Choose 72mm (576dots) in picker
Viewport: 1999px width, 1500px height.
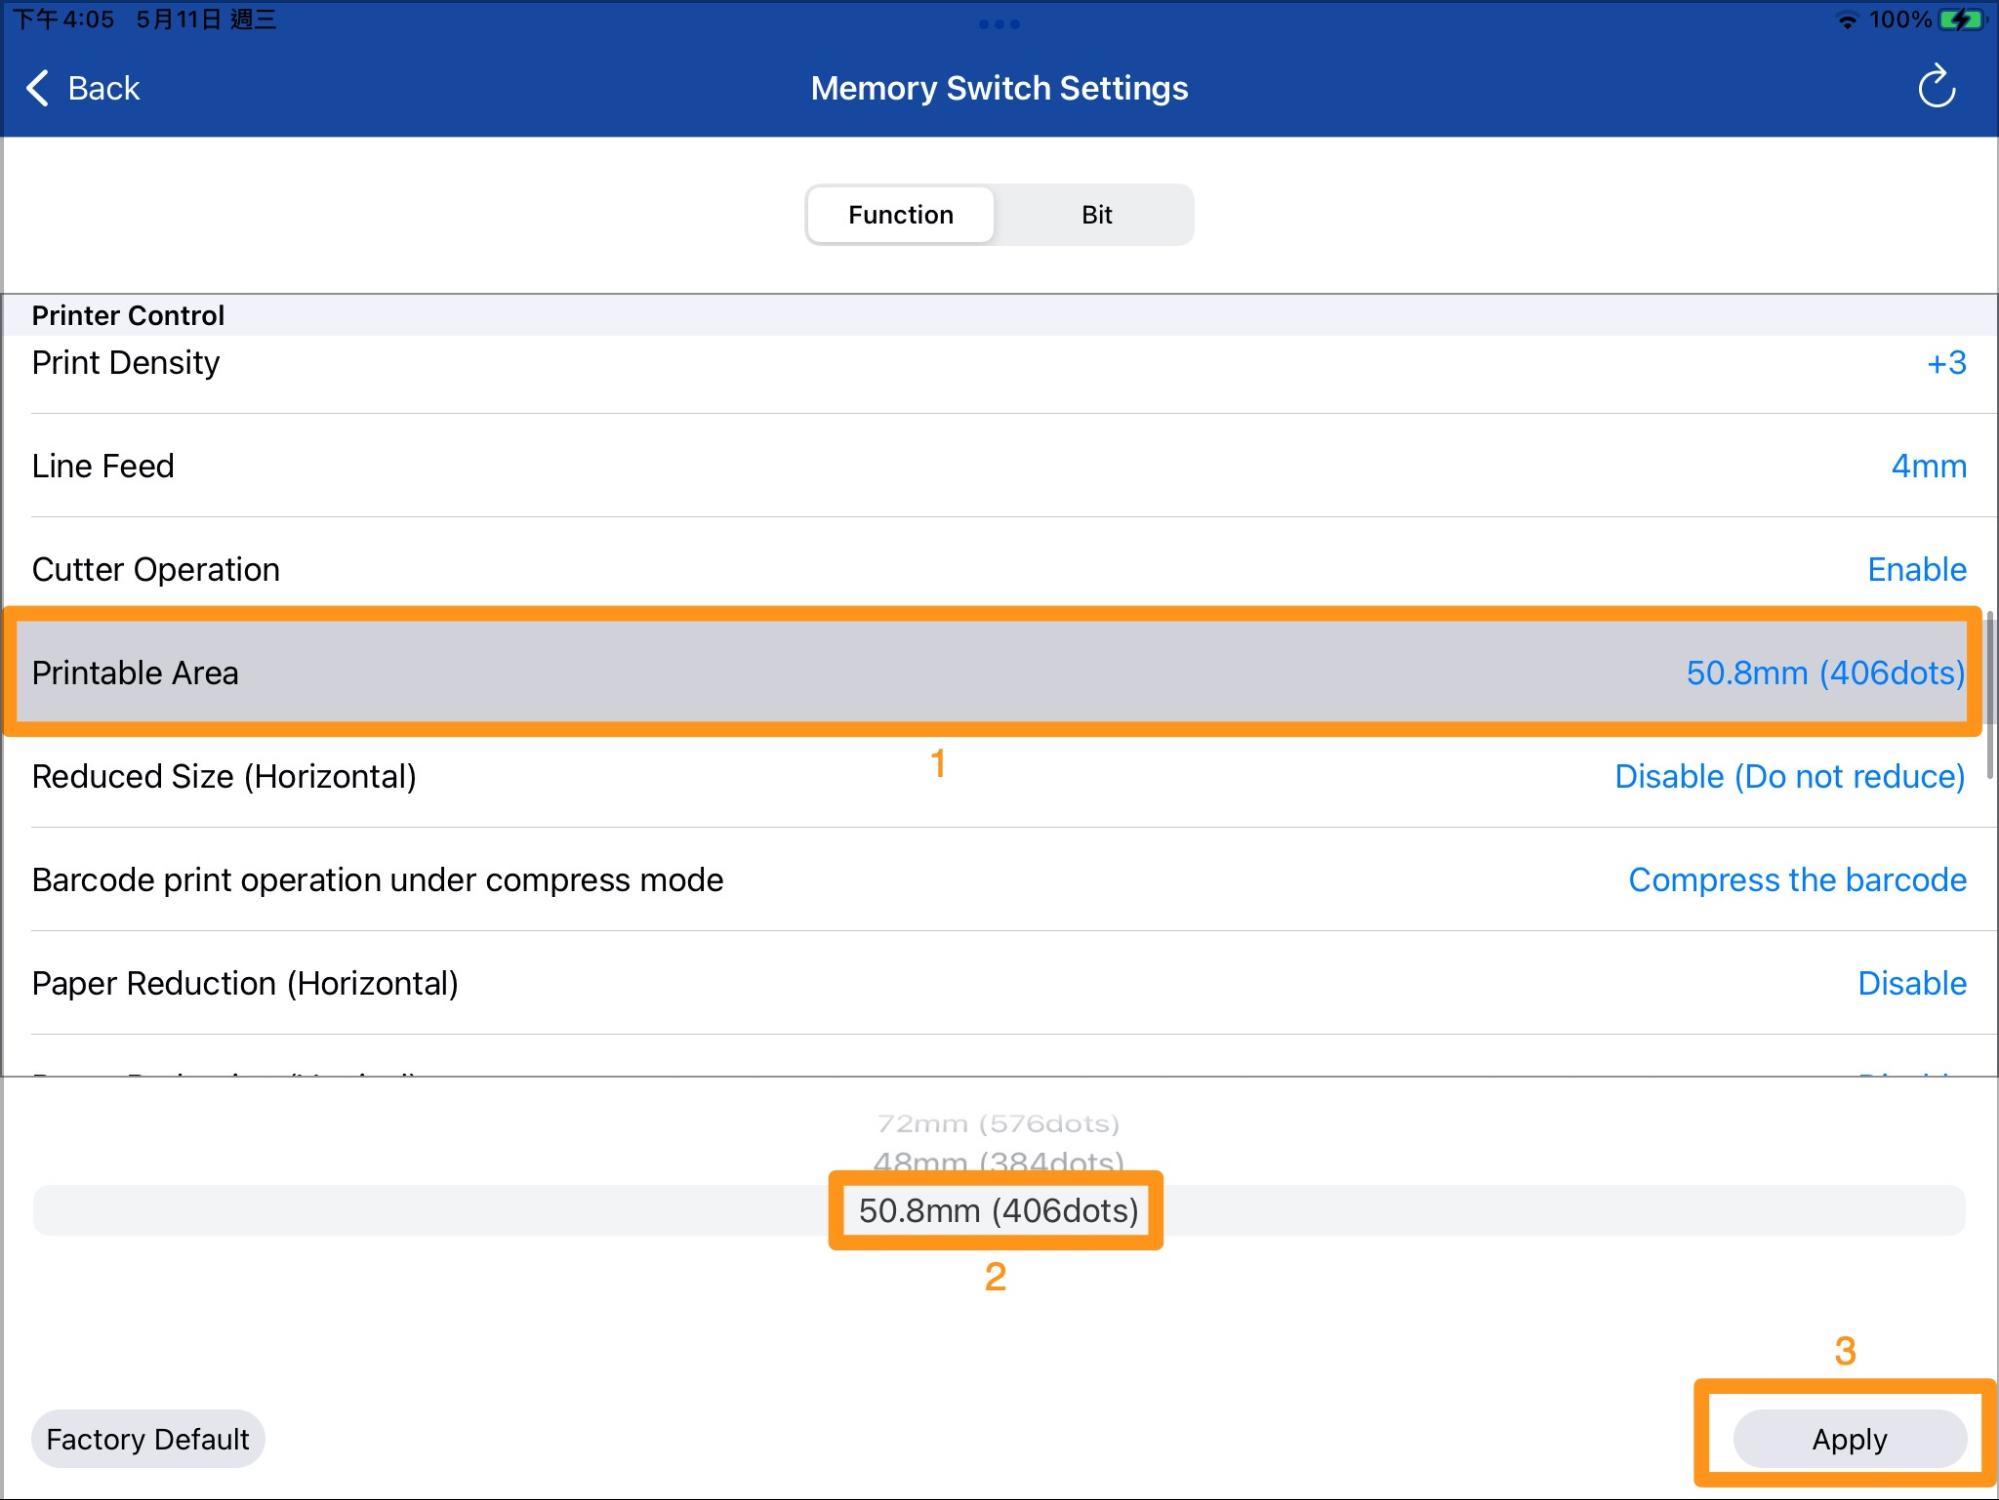pyautogui.click(x=998, y=1124)
